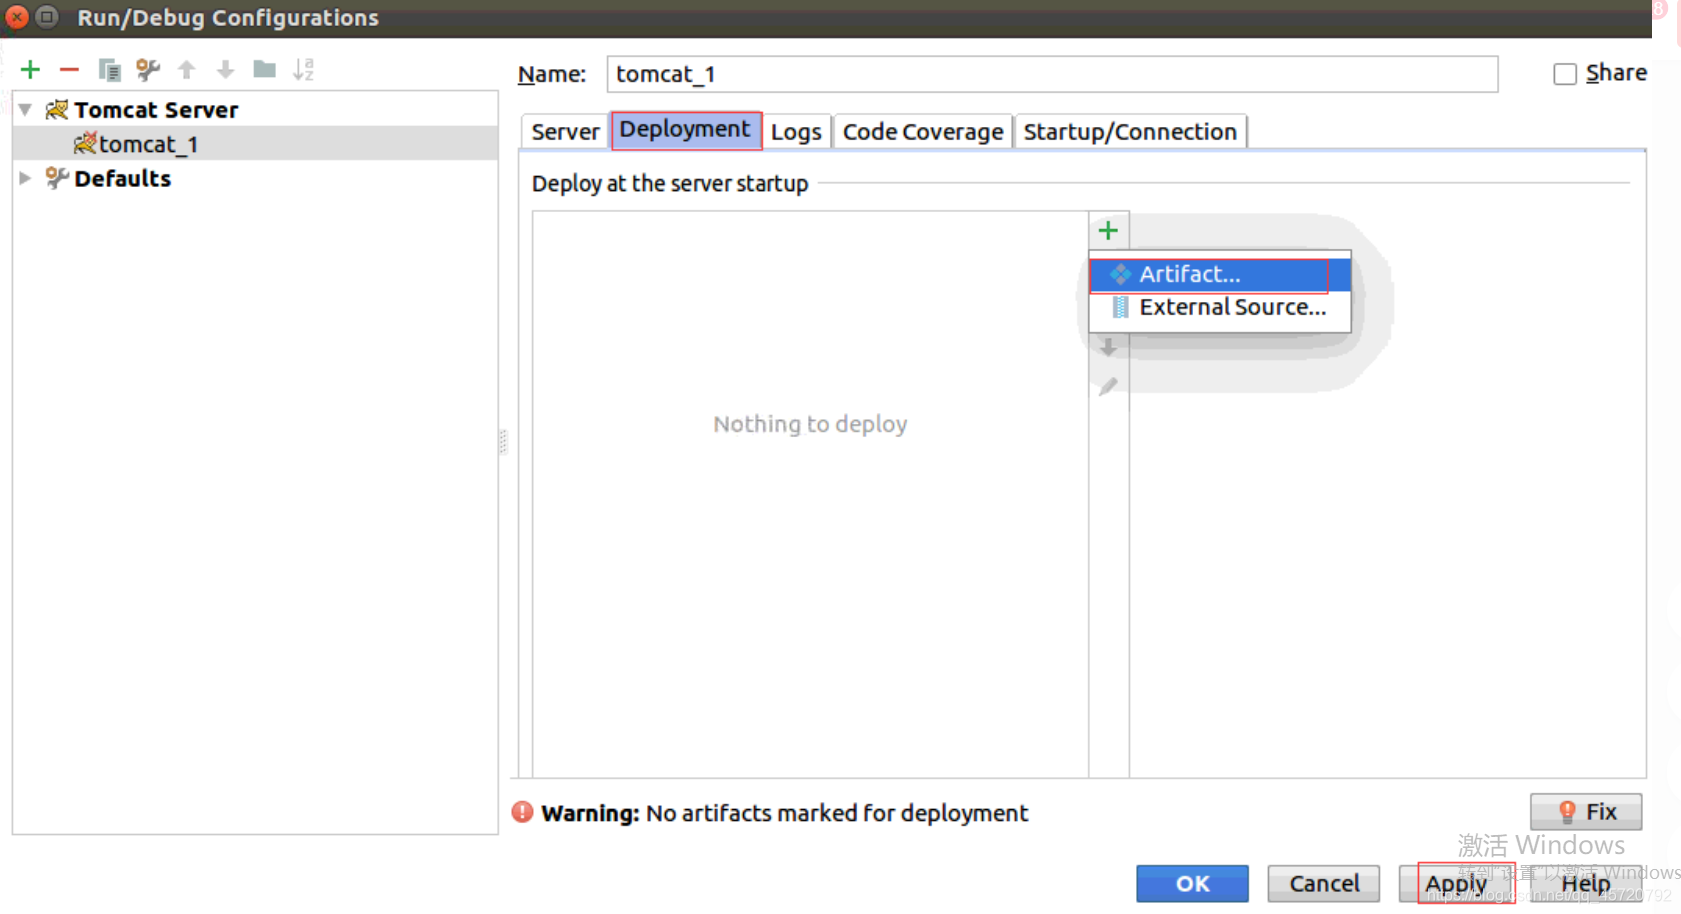Click the tomcat_1 configuration icon

(85, 143)
